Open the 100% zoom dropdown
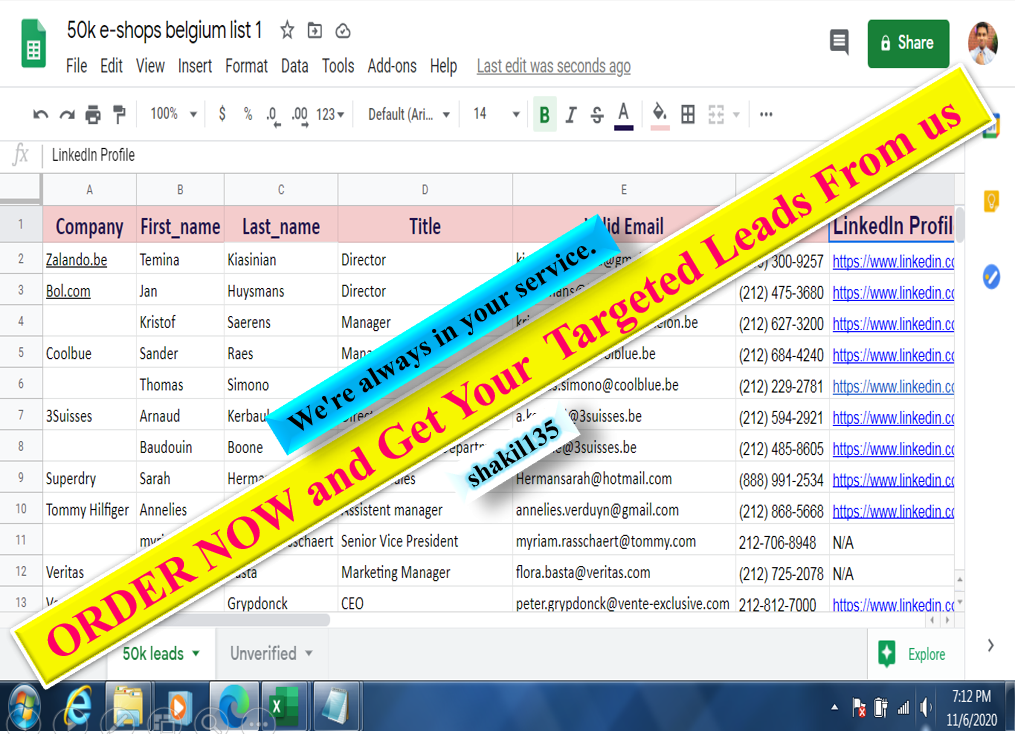 (174, 114)
